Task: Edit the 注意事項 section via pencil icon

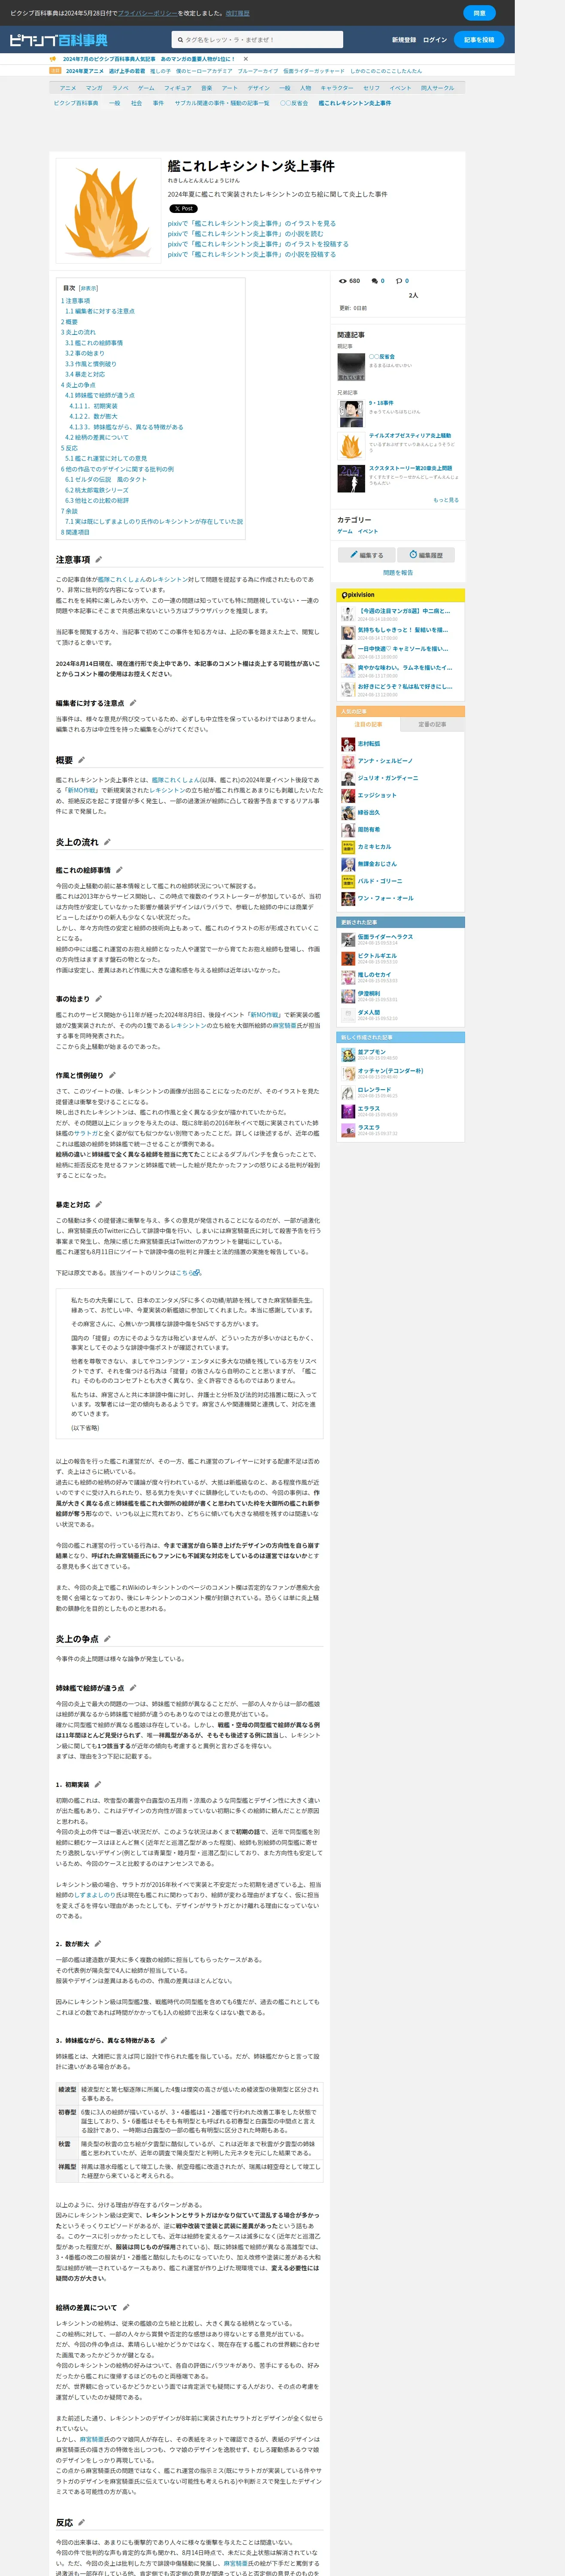Action: point(99,560)
